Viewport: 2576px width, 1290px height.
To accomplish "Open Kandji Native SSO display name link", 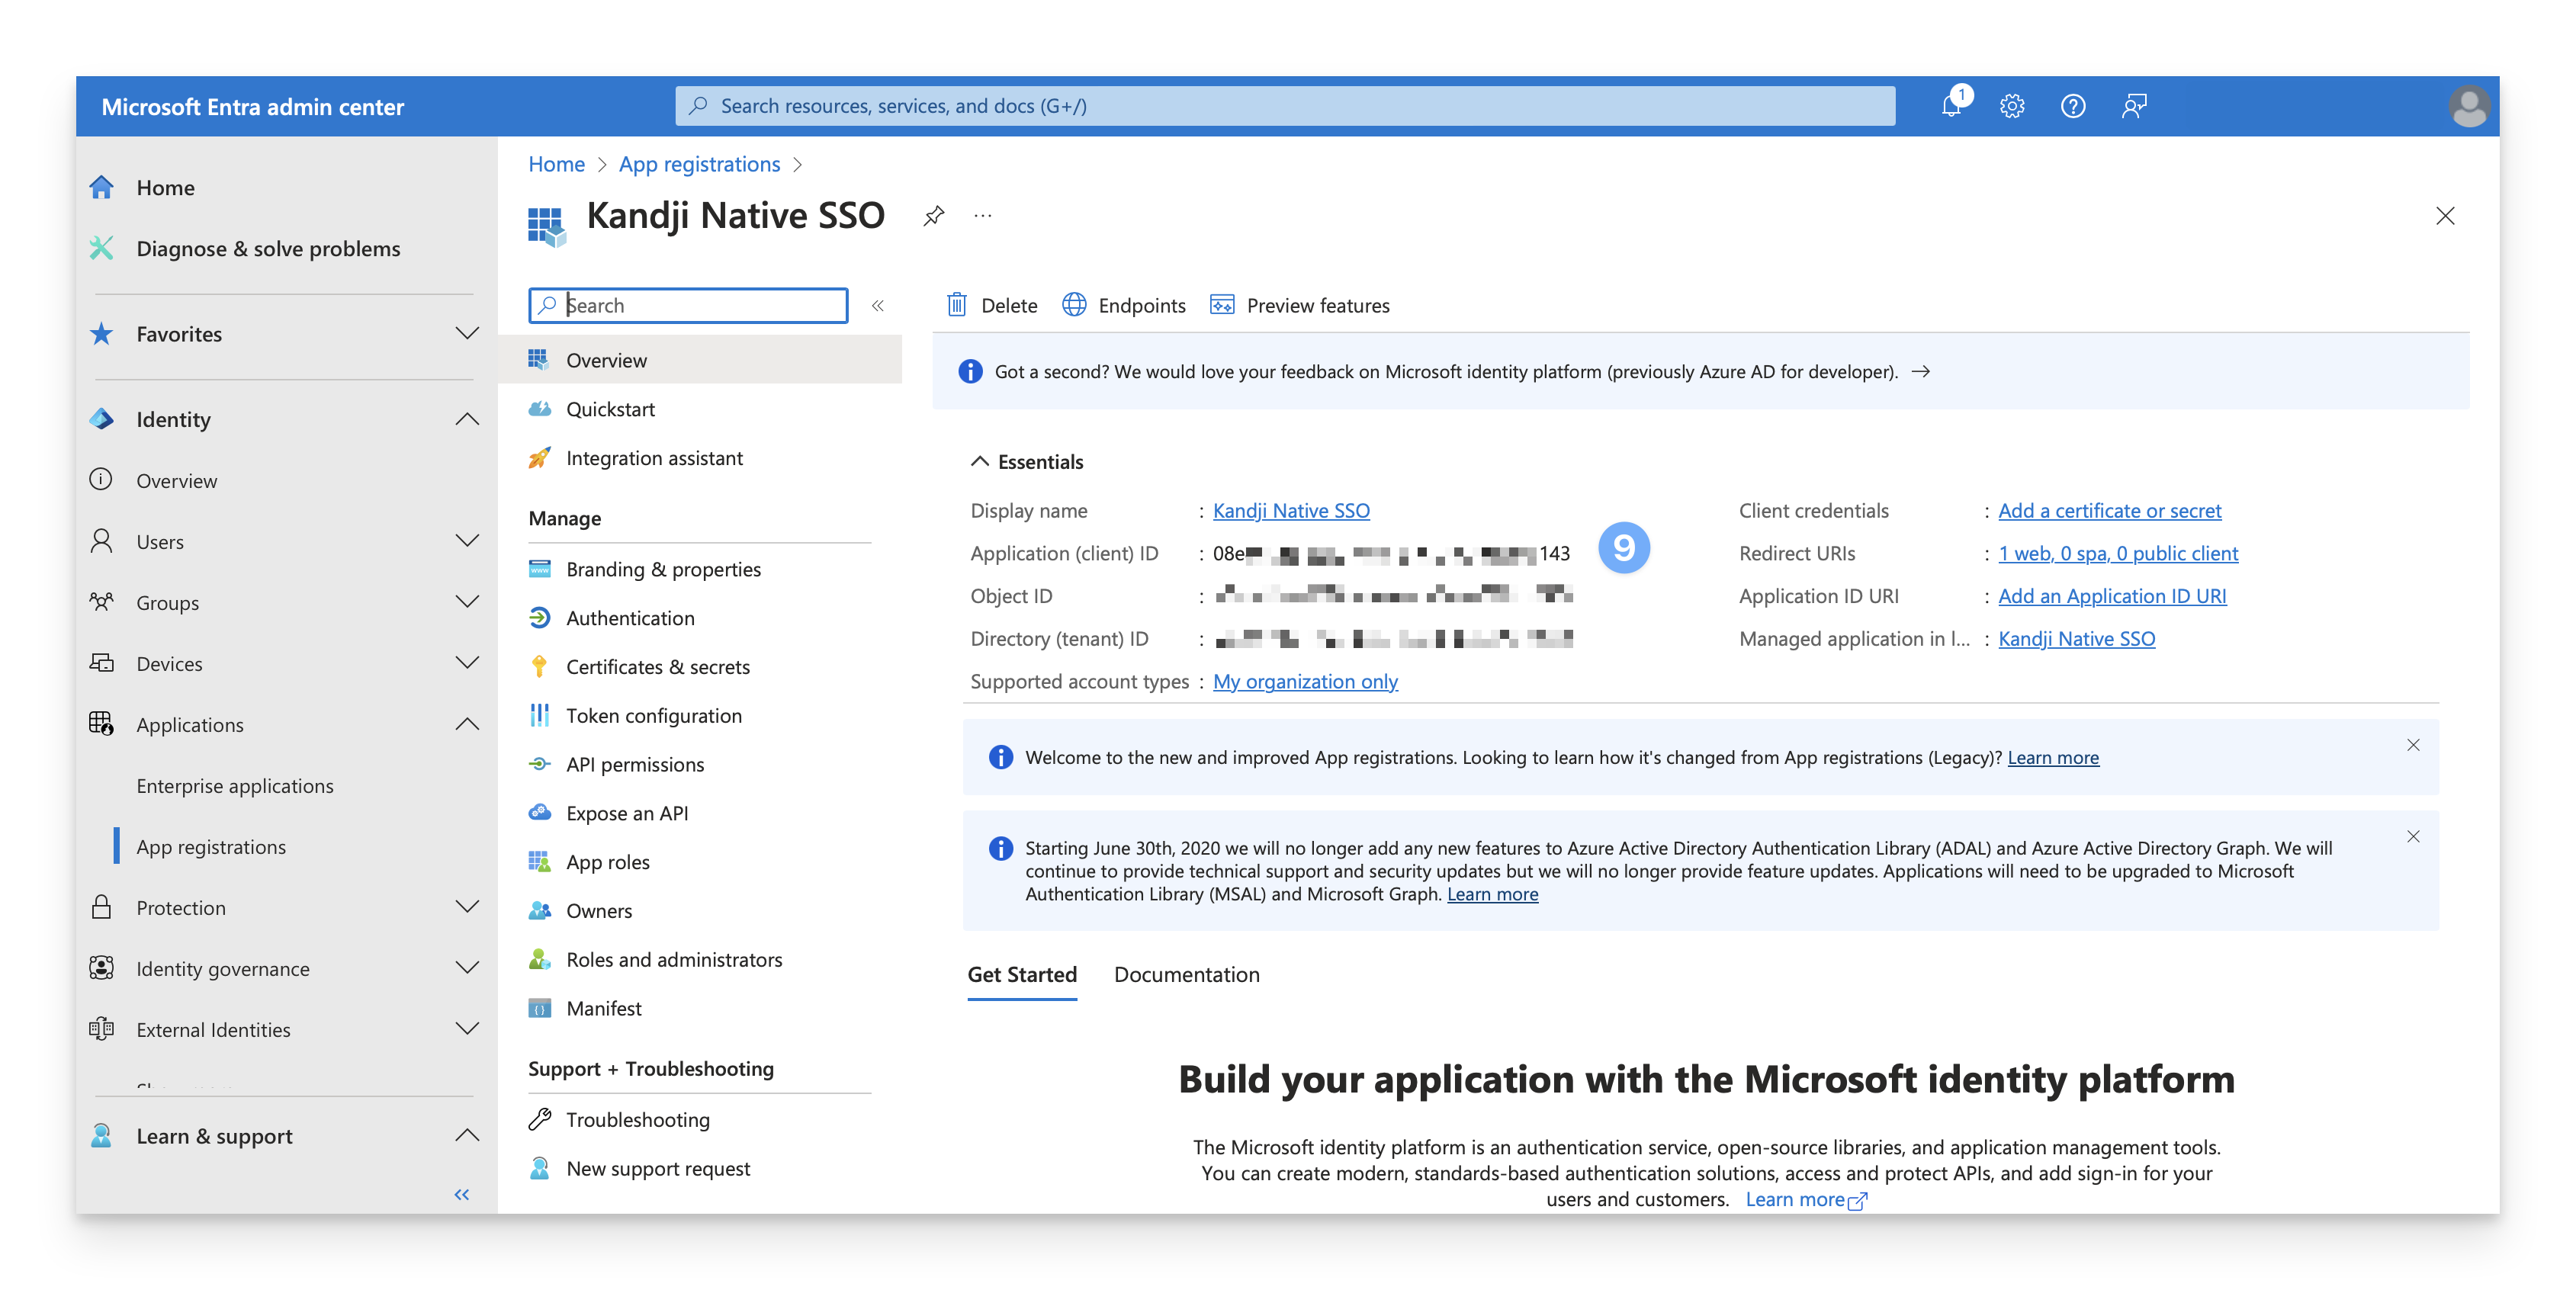I will click(x=1291, y=510).
